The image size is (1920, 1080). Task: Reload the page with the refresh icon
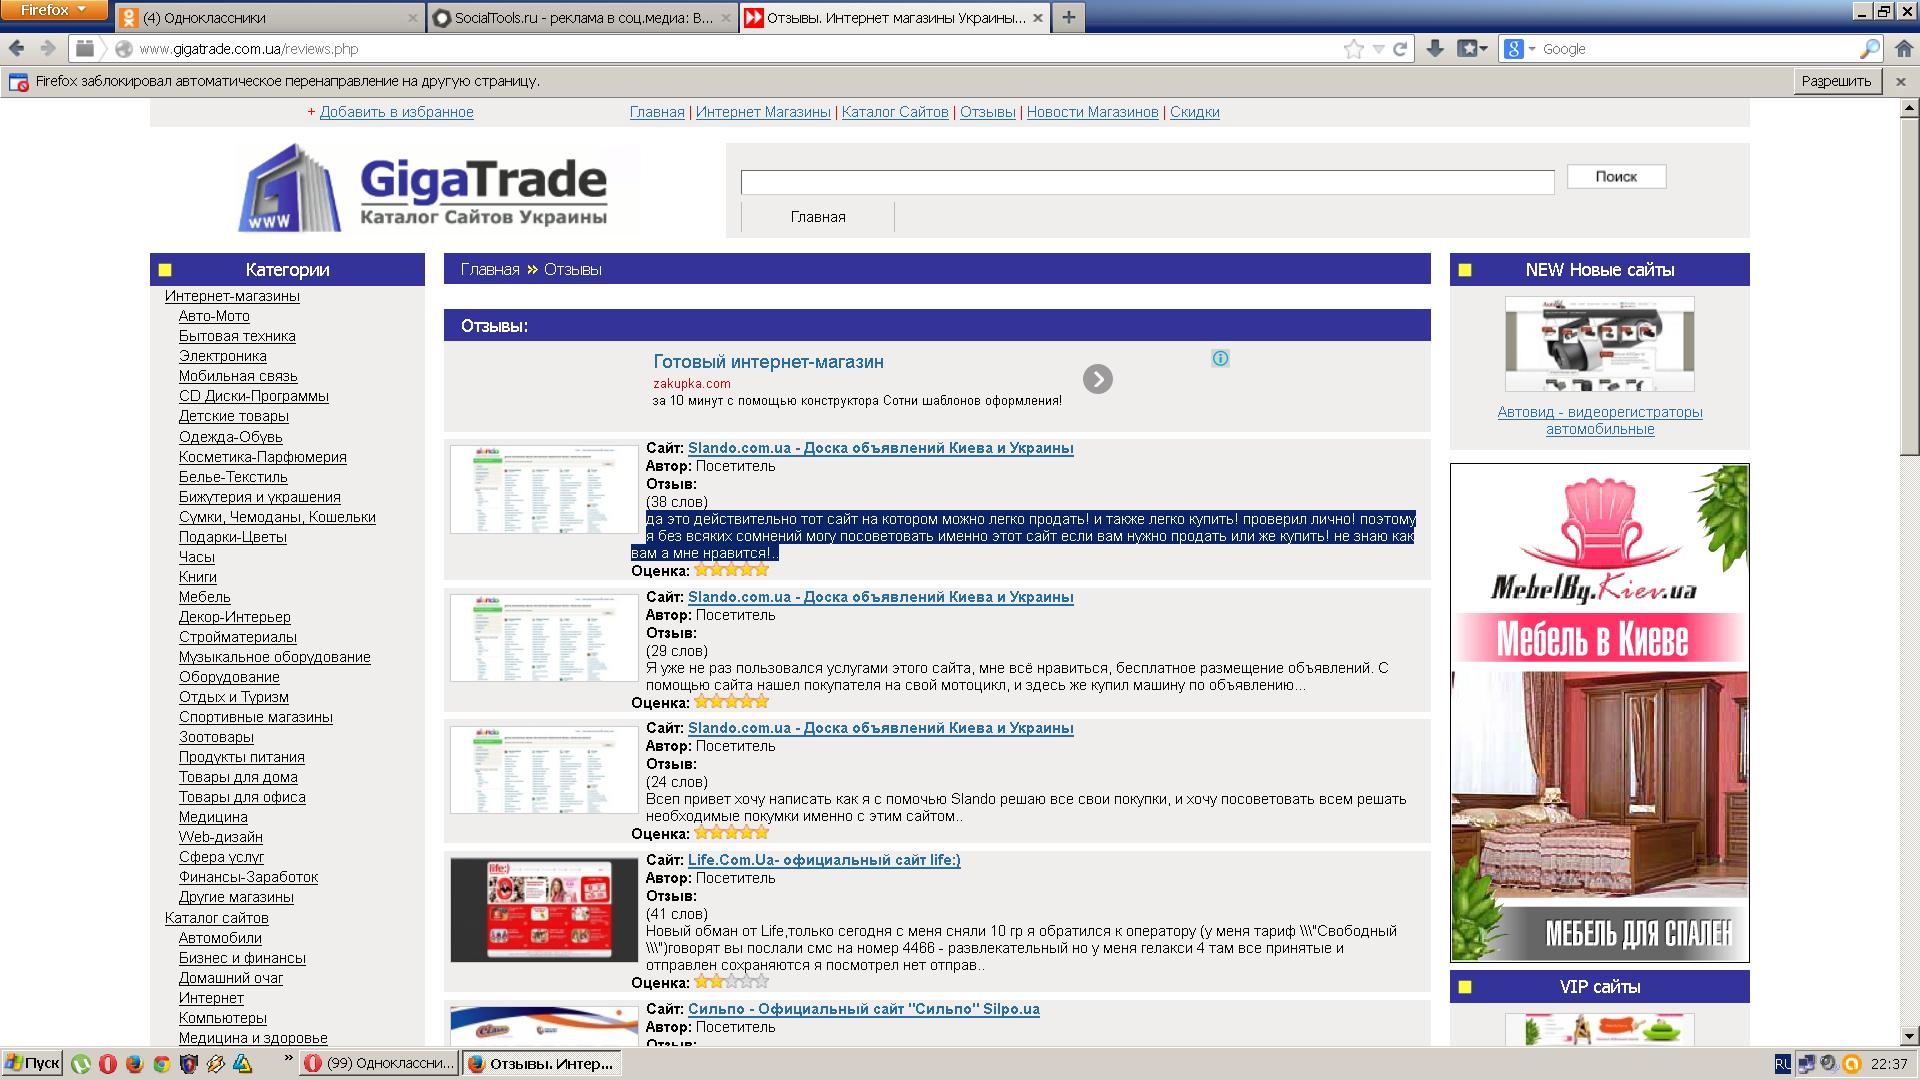(x=1400, y=49)
